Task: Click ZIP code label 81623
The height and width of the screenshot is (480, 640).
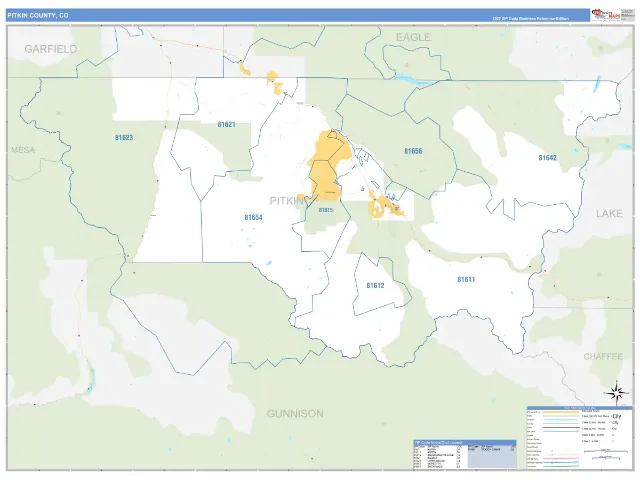Action: 124,138
